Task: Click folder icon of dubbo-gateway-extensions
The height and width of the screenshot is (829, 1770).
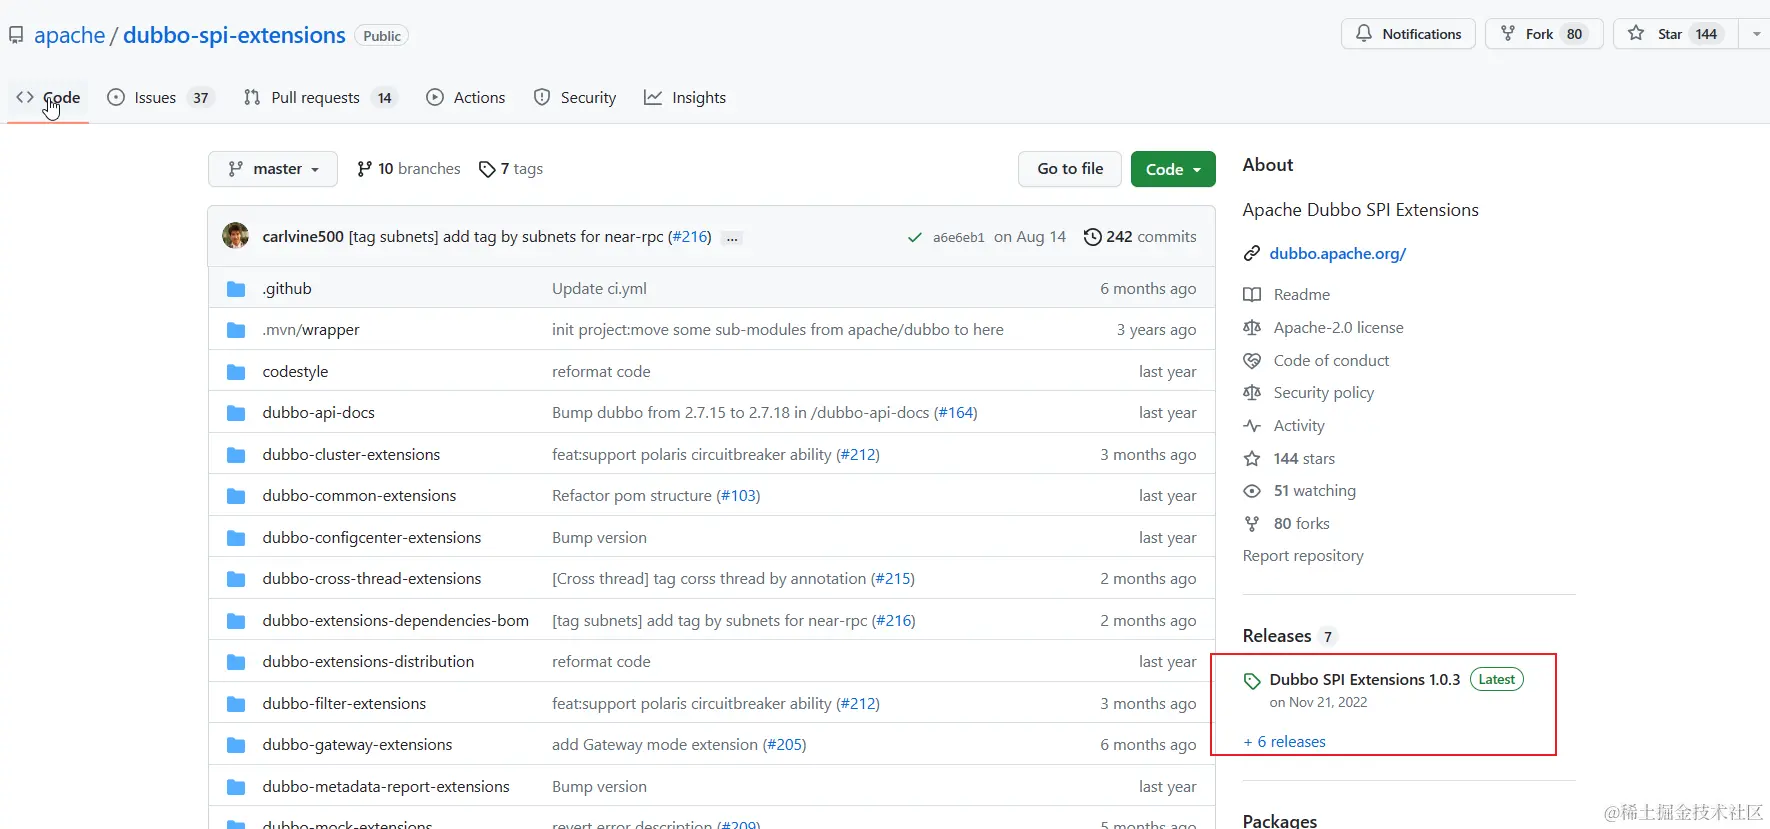Action: point(236,745)
